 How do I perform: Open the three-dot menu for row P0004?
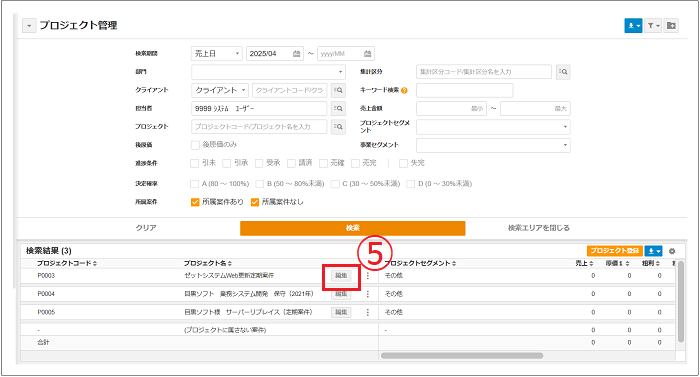(368, 294)
